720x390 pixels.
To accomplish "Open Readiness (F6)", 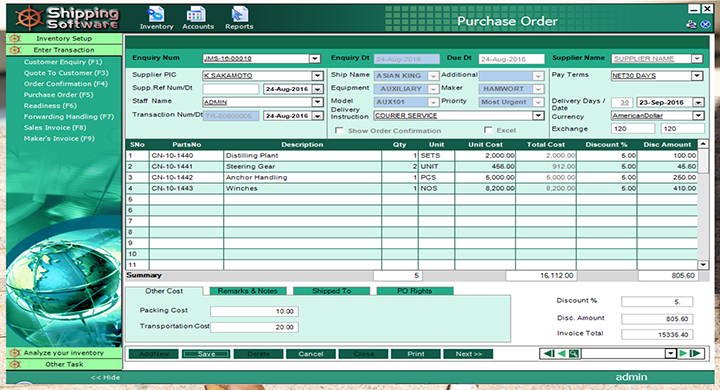I will [x=50, y=106].
